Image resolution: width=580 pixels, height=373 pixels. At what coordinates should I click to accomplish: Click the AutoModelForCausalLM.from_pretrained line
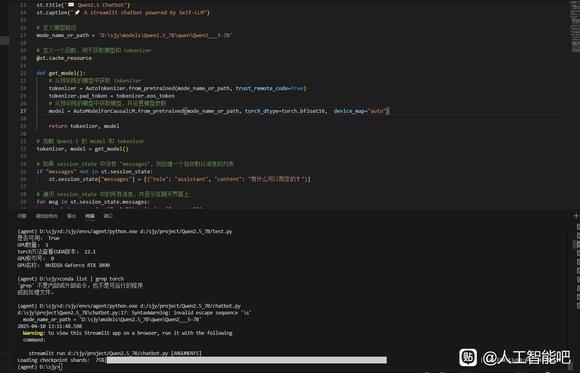[x=219, y=111]
